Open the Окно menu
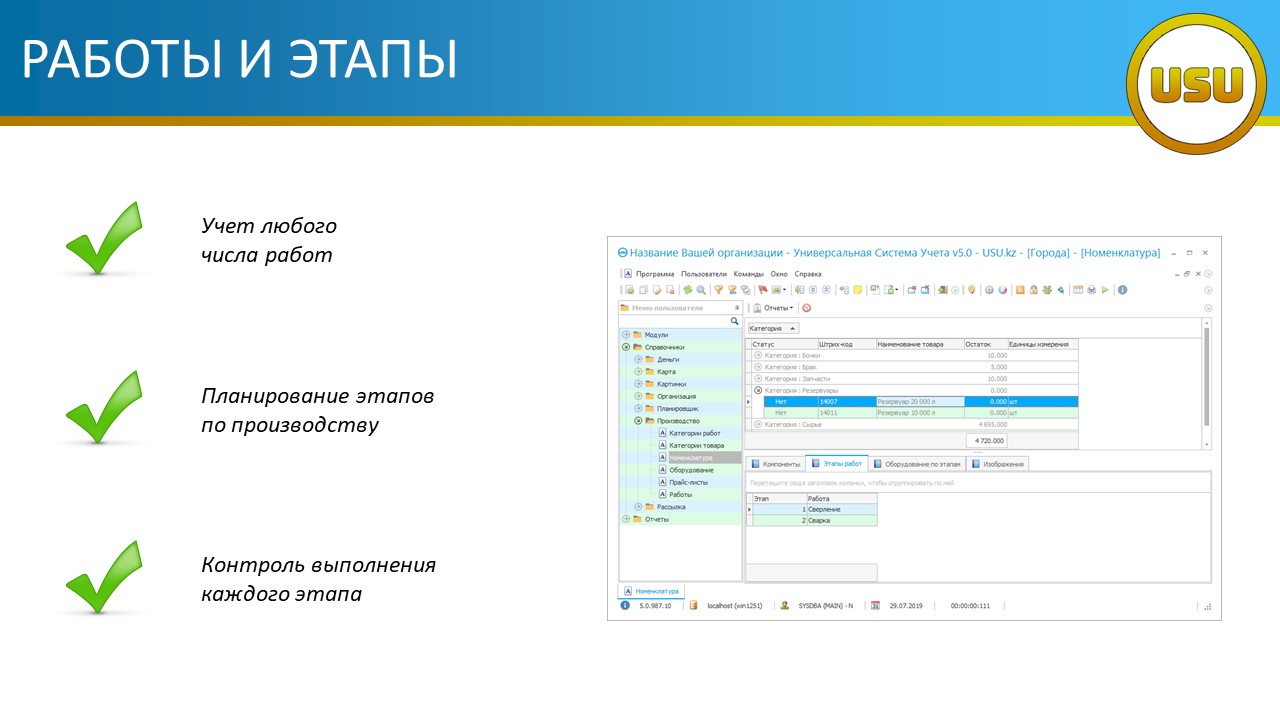1280x720 pixels. click(779, 273)
